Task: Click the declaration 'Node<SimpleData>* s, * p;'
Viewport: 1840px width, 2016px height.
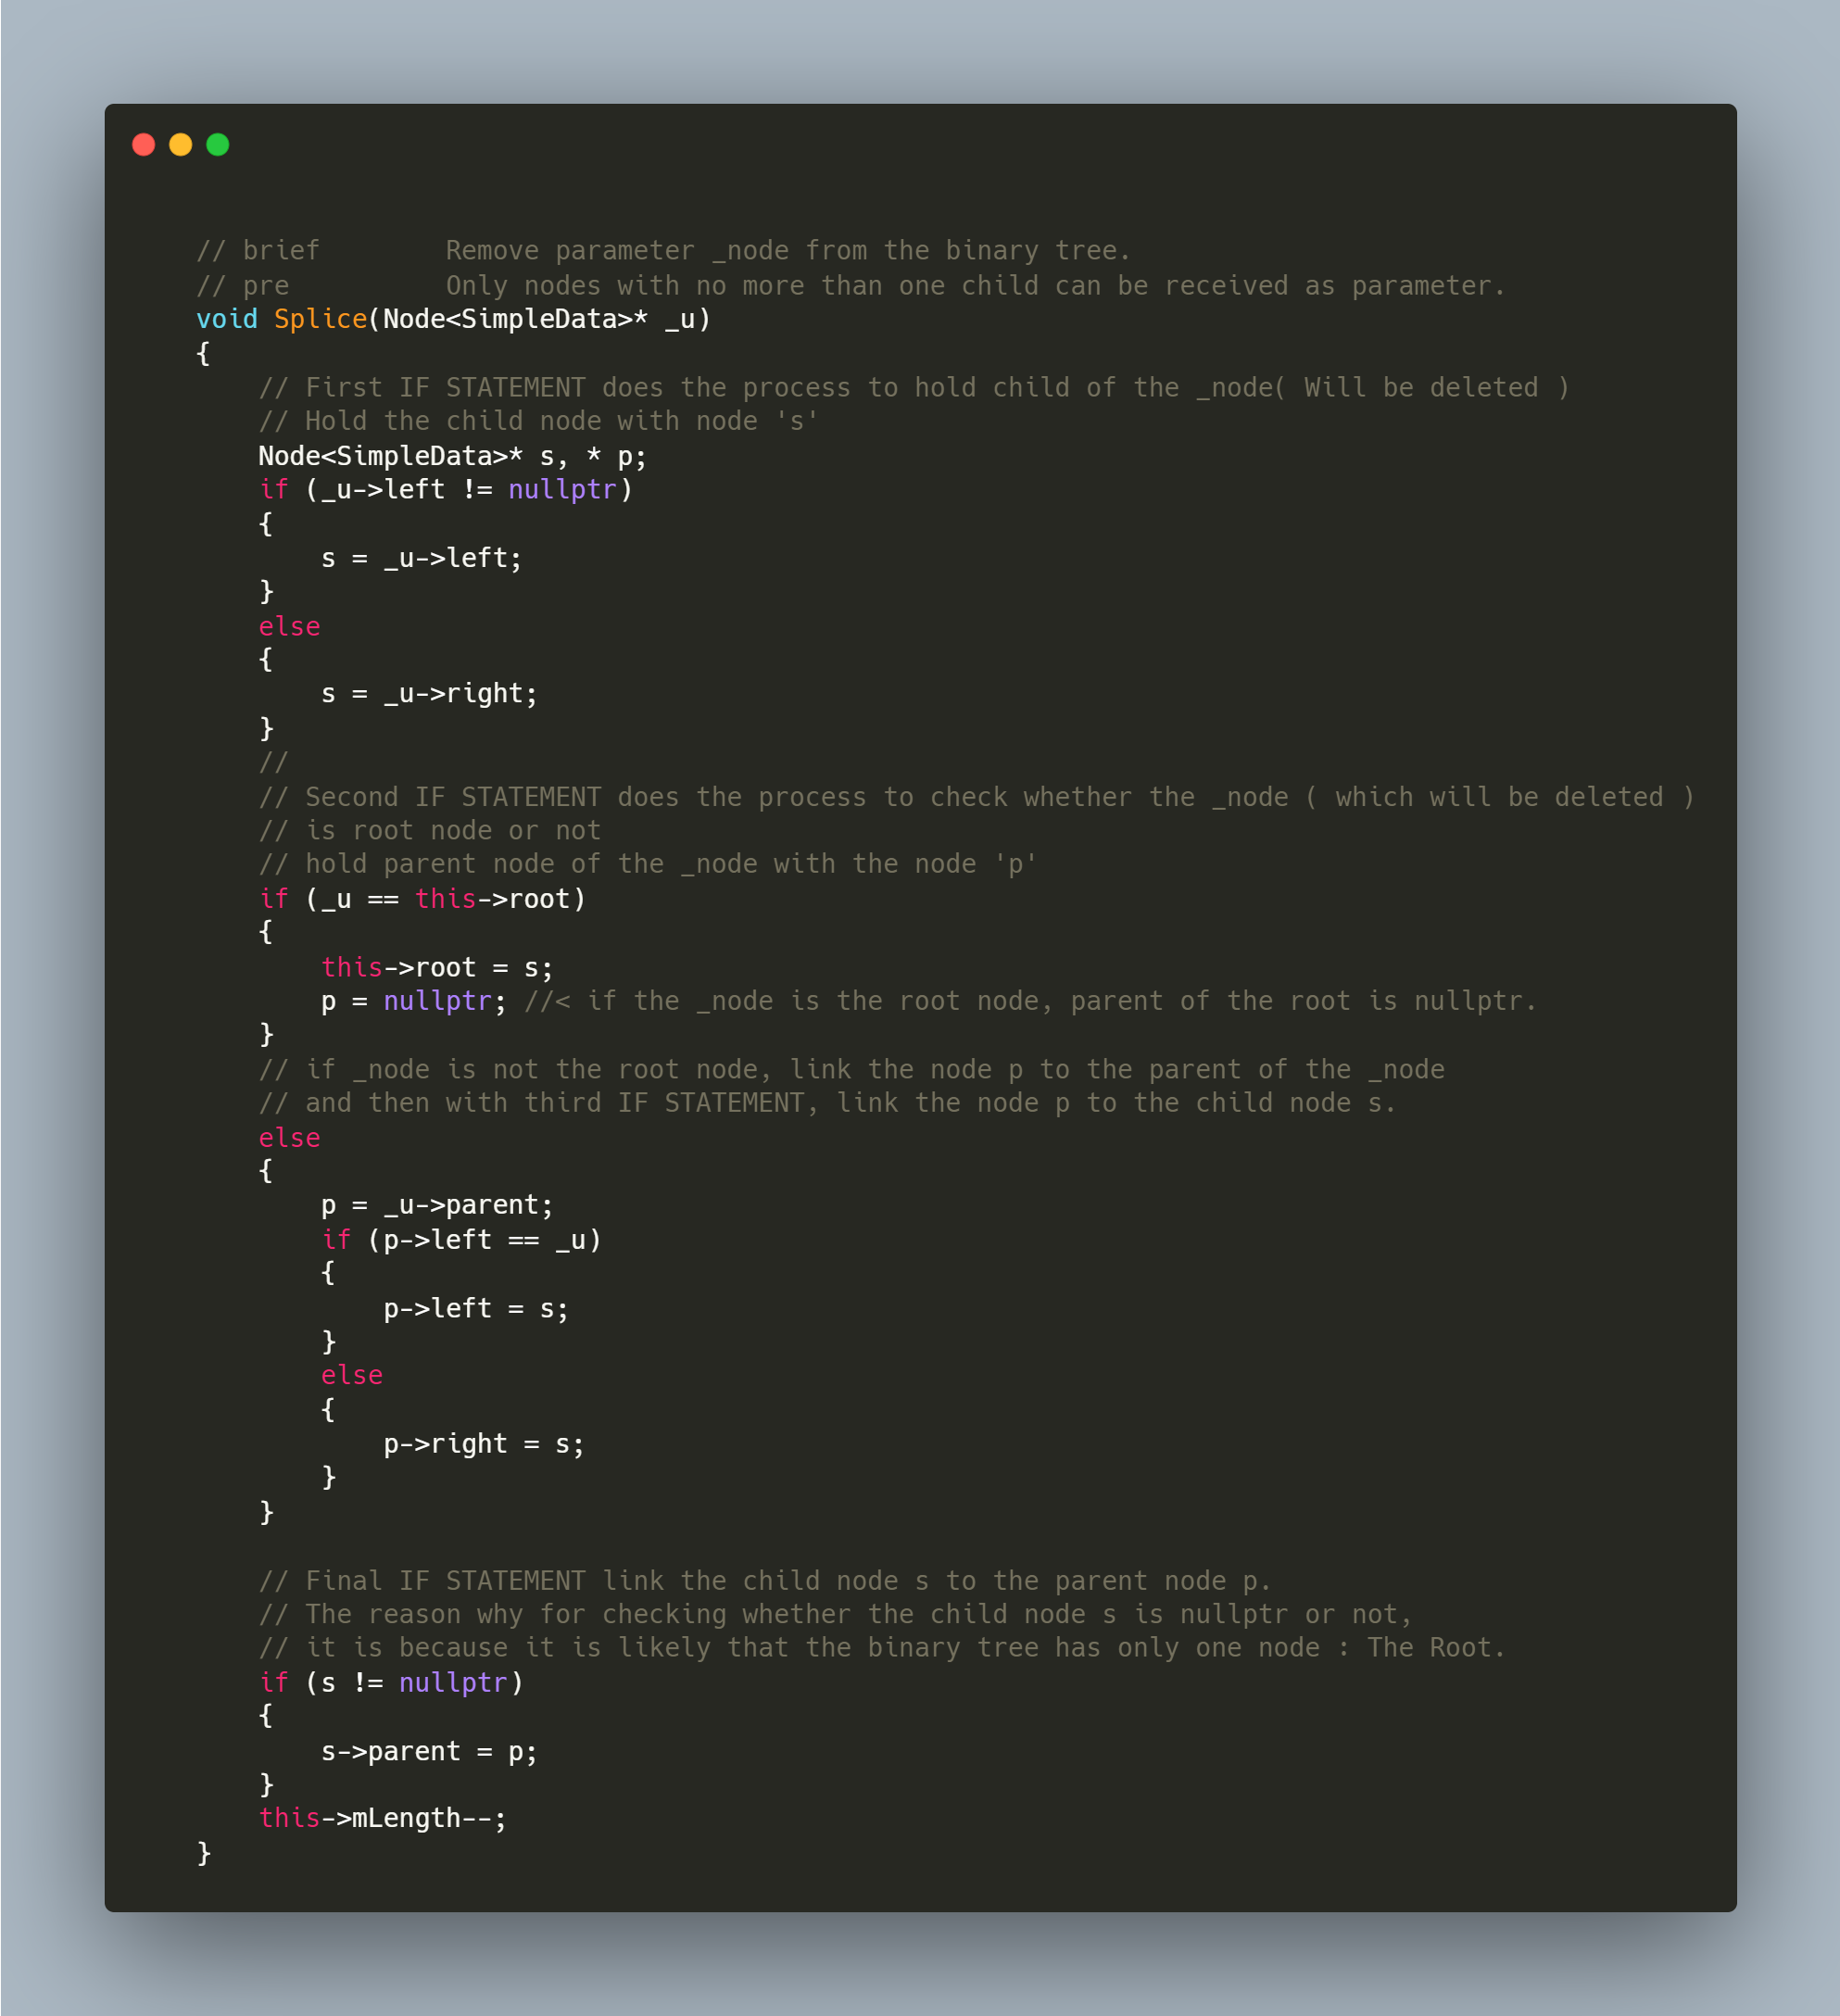Action: coord(452,456)
